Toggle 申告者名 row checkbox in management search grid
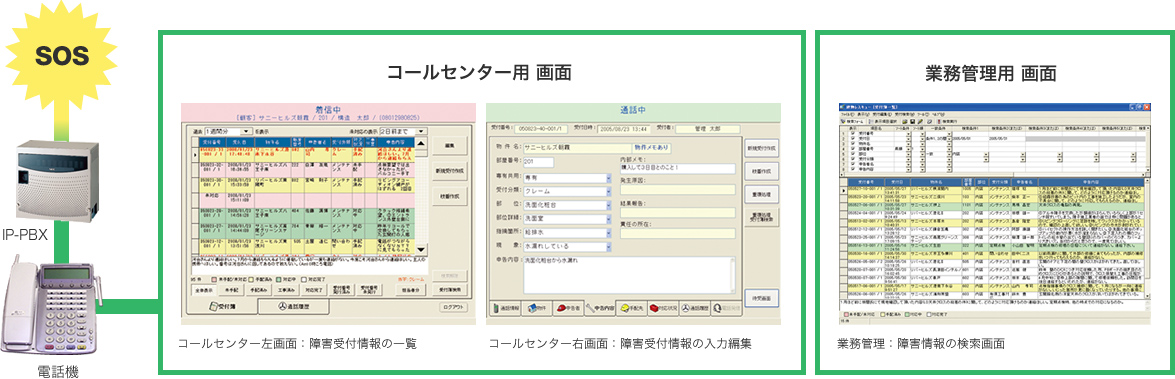This screenshot has height=379, width=1175. pos(852,163)
